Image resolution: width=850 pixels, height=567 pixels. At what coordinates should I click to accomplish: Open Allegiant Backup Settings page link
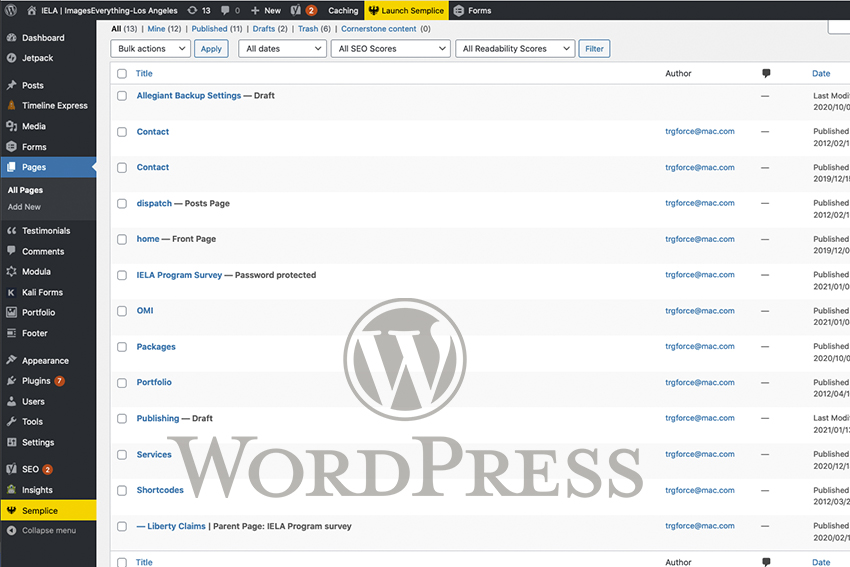coord(189,95)
